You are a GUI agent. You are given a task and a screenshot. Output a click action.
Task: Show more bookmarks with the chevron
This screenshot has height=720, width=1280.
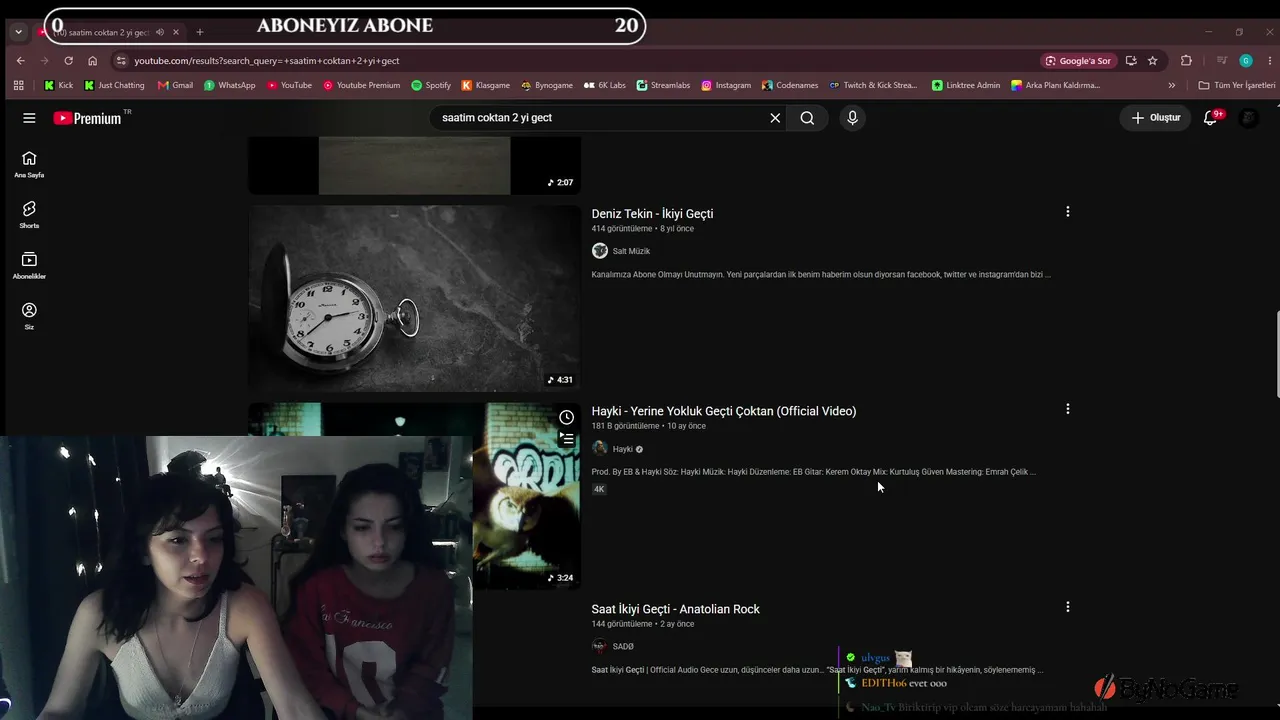(x=1172, y=85)
